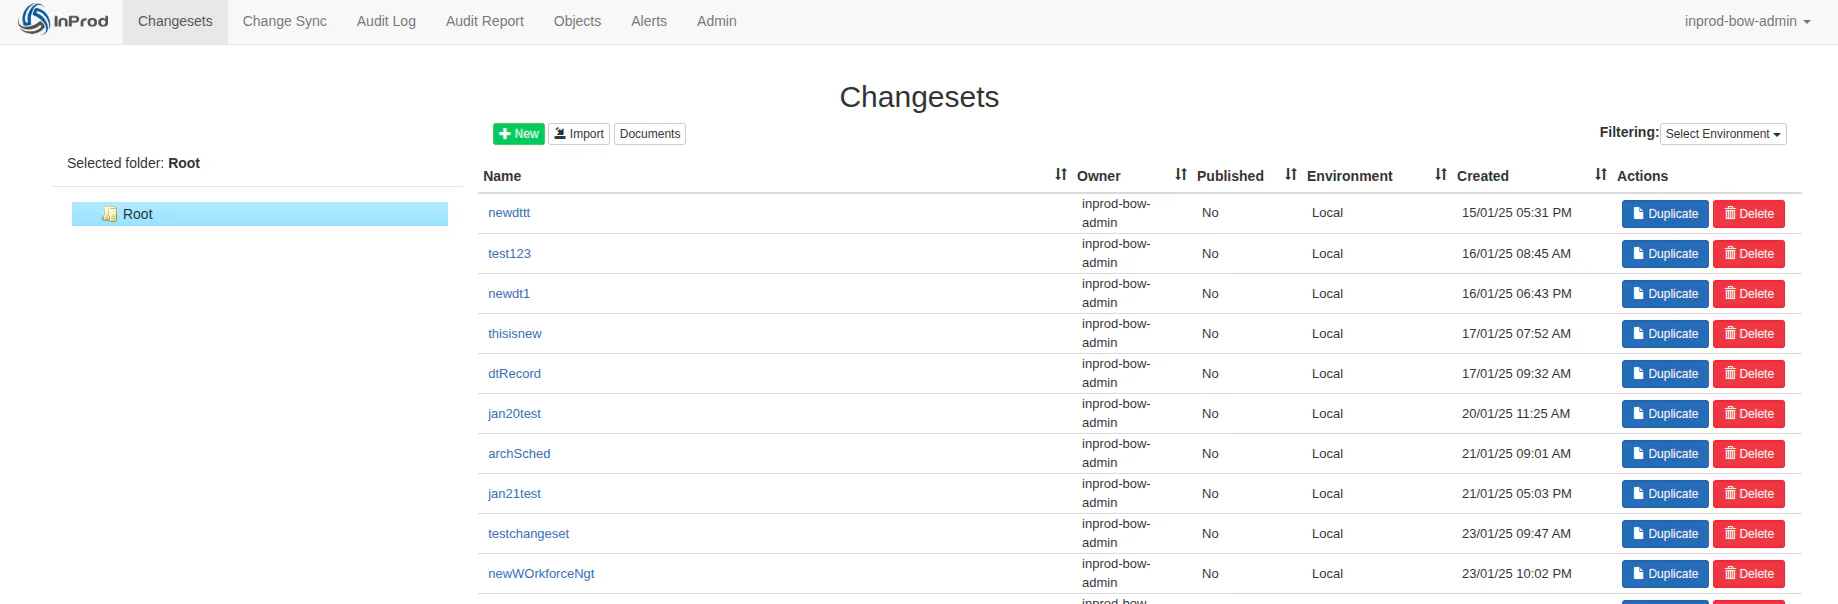The height and width of the screenshot is (604, 1838).
Task: Sort by Environment column sort icon
Action: click(x=1441, y=174)
